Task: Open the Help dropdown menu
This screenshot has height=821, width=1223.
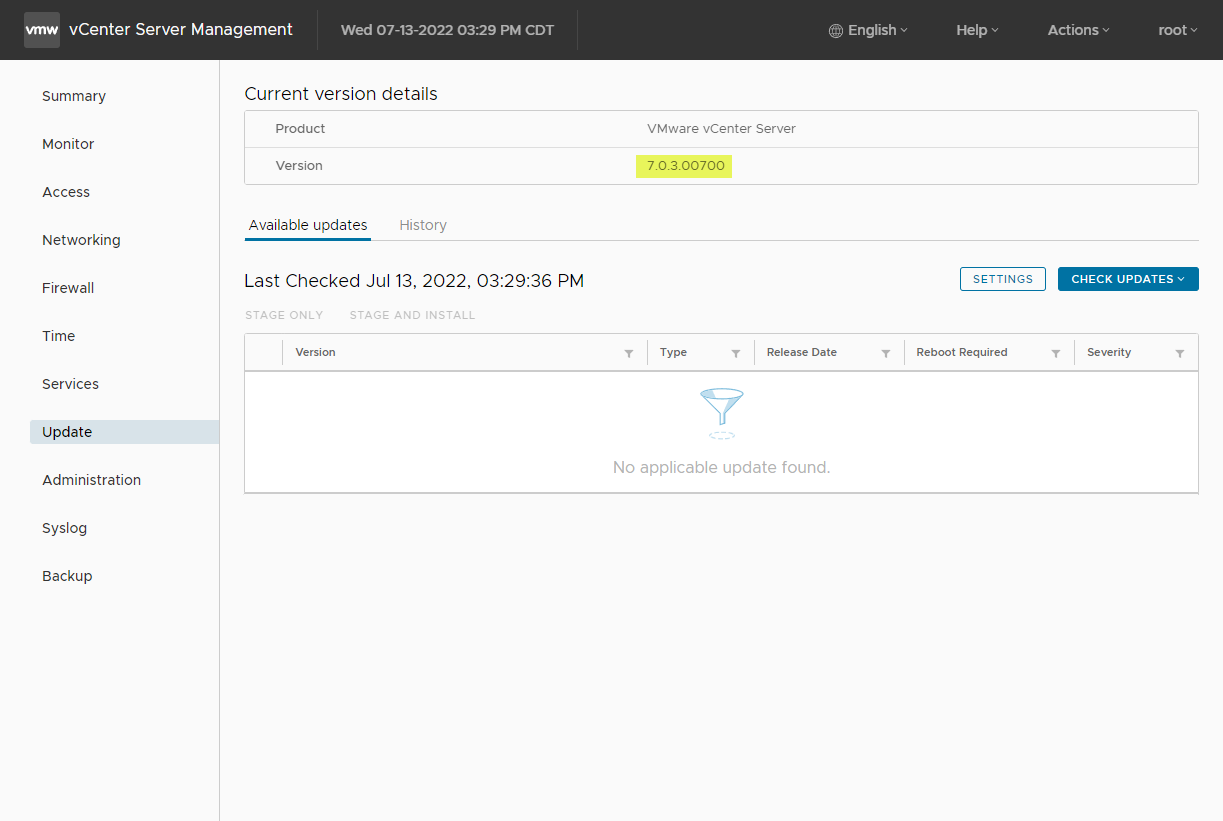Action: [977, 30]
